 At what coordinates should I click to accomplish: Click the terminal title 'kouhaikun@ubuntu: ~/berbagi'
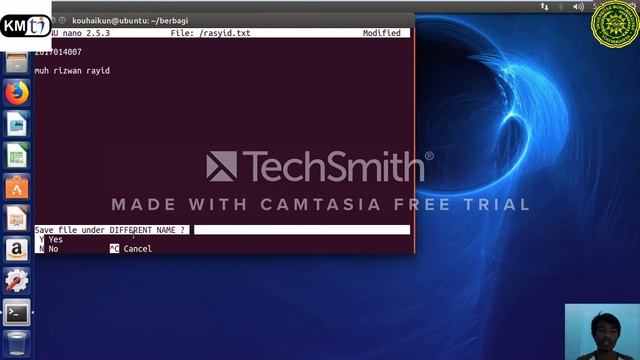[130, 20]
